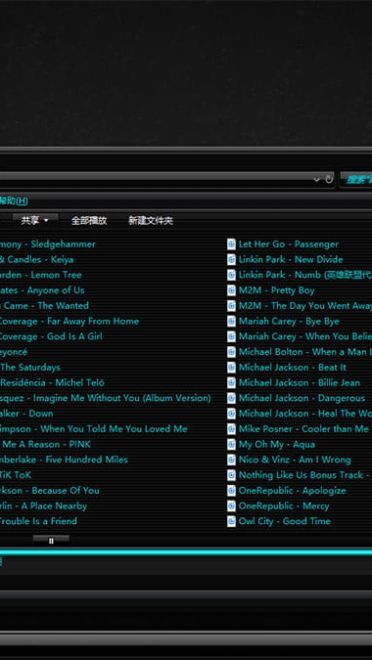Click inside the search box
Viewport: 372px width, 660px height.
point(356,180)
